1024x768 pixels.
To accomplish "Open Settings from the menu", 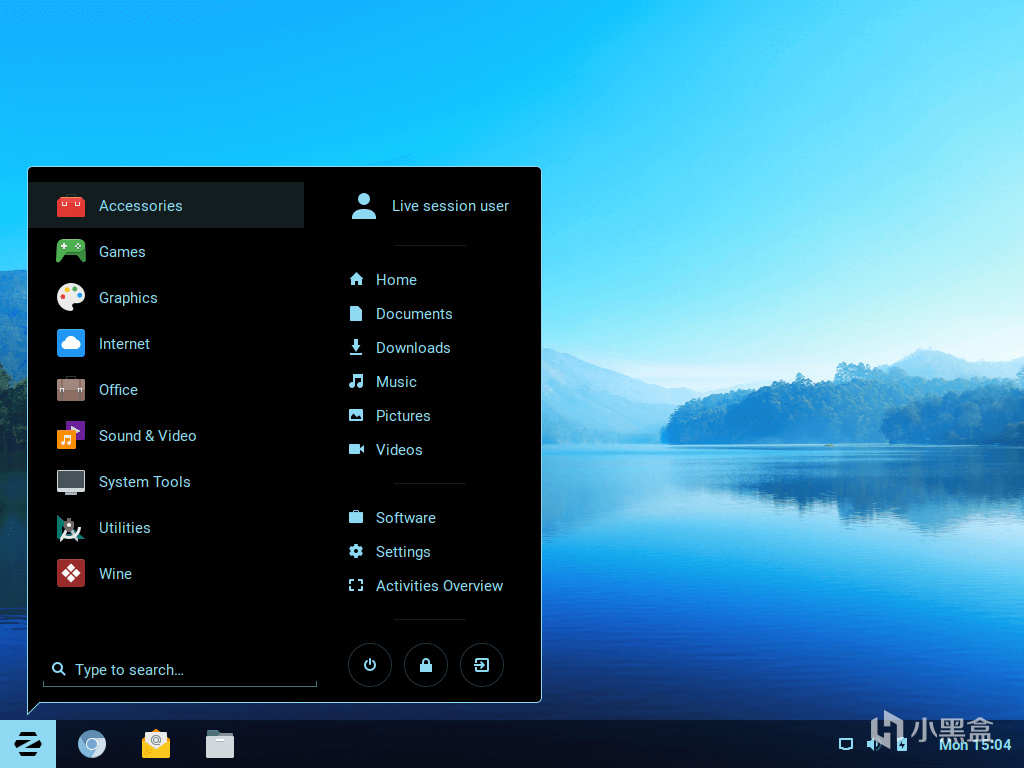I will (403, 552).
